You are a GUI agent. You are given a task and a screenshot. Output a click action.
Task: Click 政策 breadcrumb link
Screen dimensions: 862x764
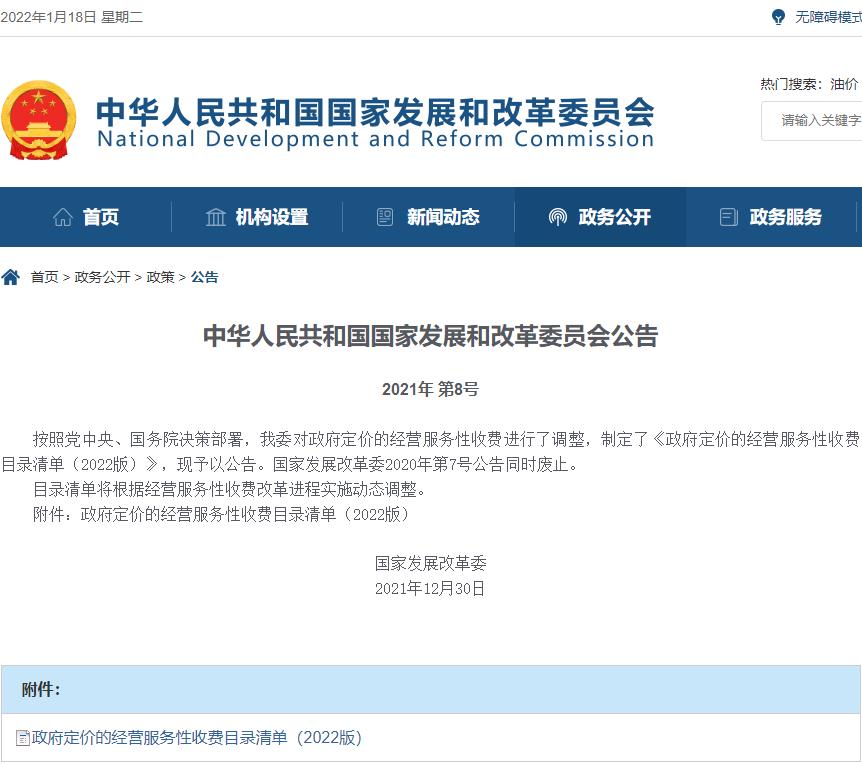(161, 277)
